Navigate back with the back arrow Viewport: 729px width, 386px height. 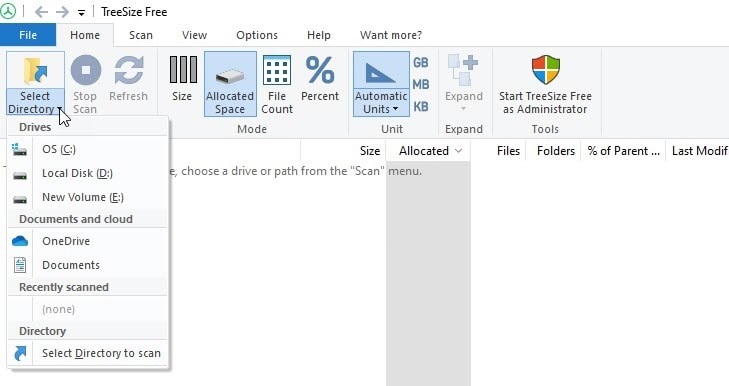click(x=41, y=12)
